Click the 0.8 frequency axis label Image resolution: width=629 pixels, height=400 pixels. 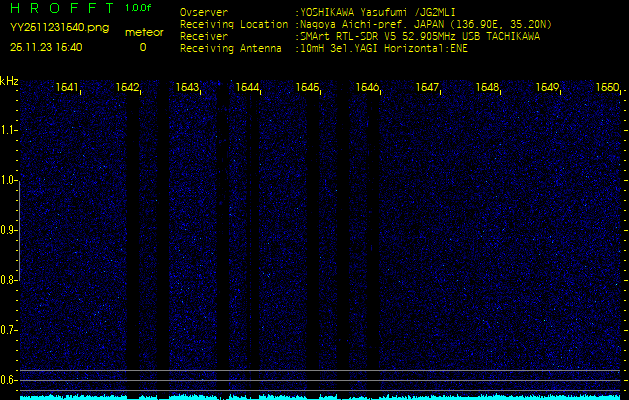tap(8, 280)
